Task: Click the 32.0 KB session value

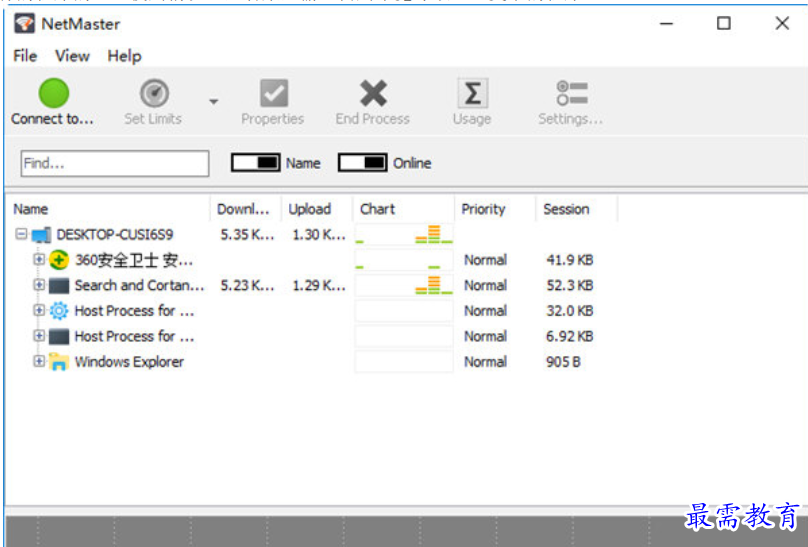Action: [x=569, y=311]
